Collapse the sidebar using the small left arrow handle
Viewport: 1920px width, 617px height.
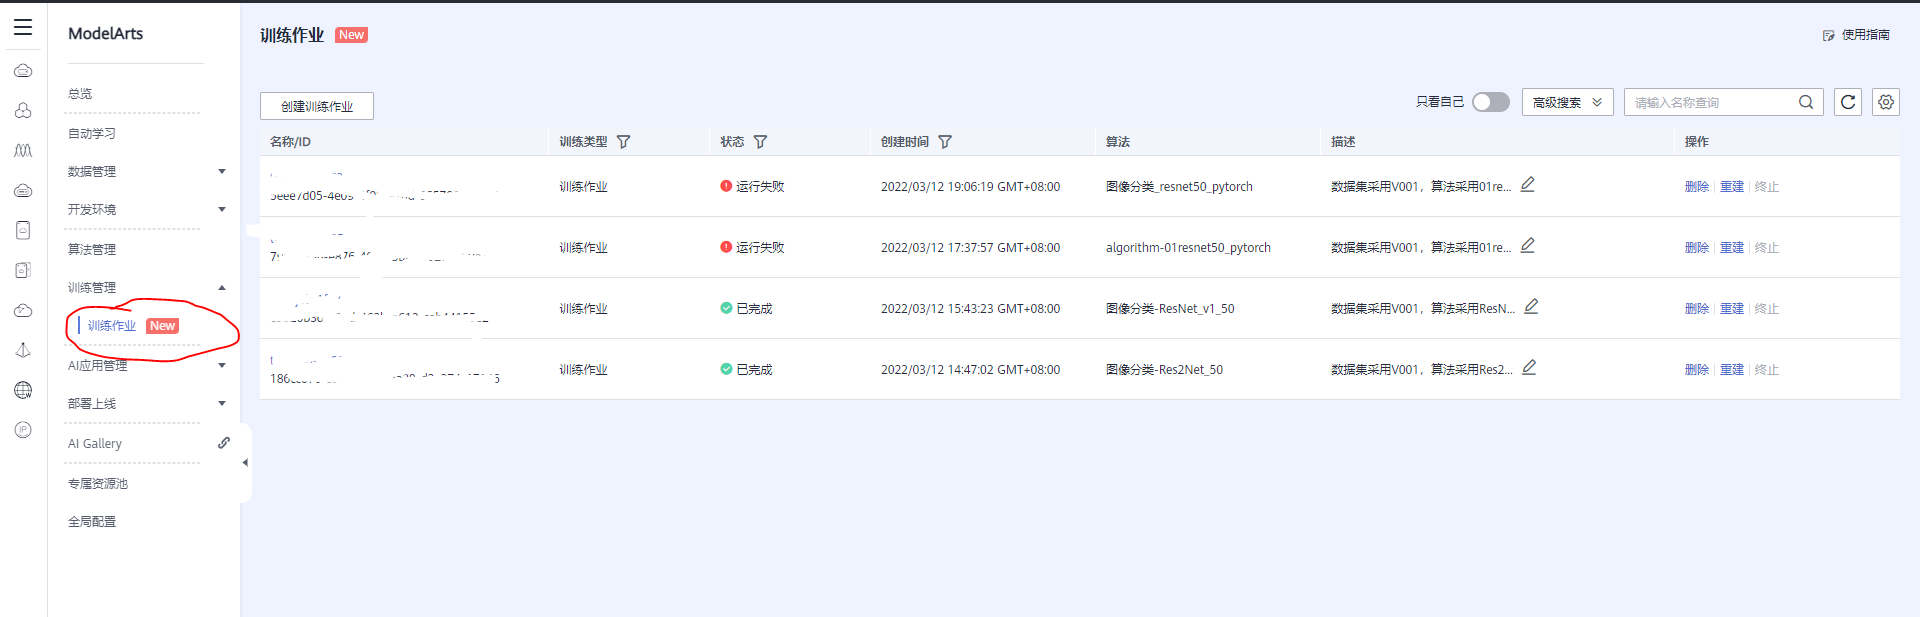(245, 463)
